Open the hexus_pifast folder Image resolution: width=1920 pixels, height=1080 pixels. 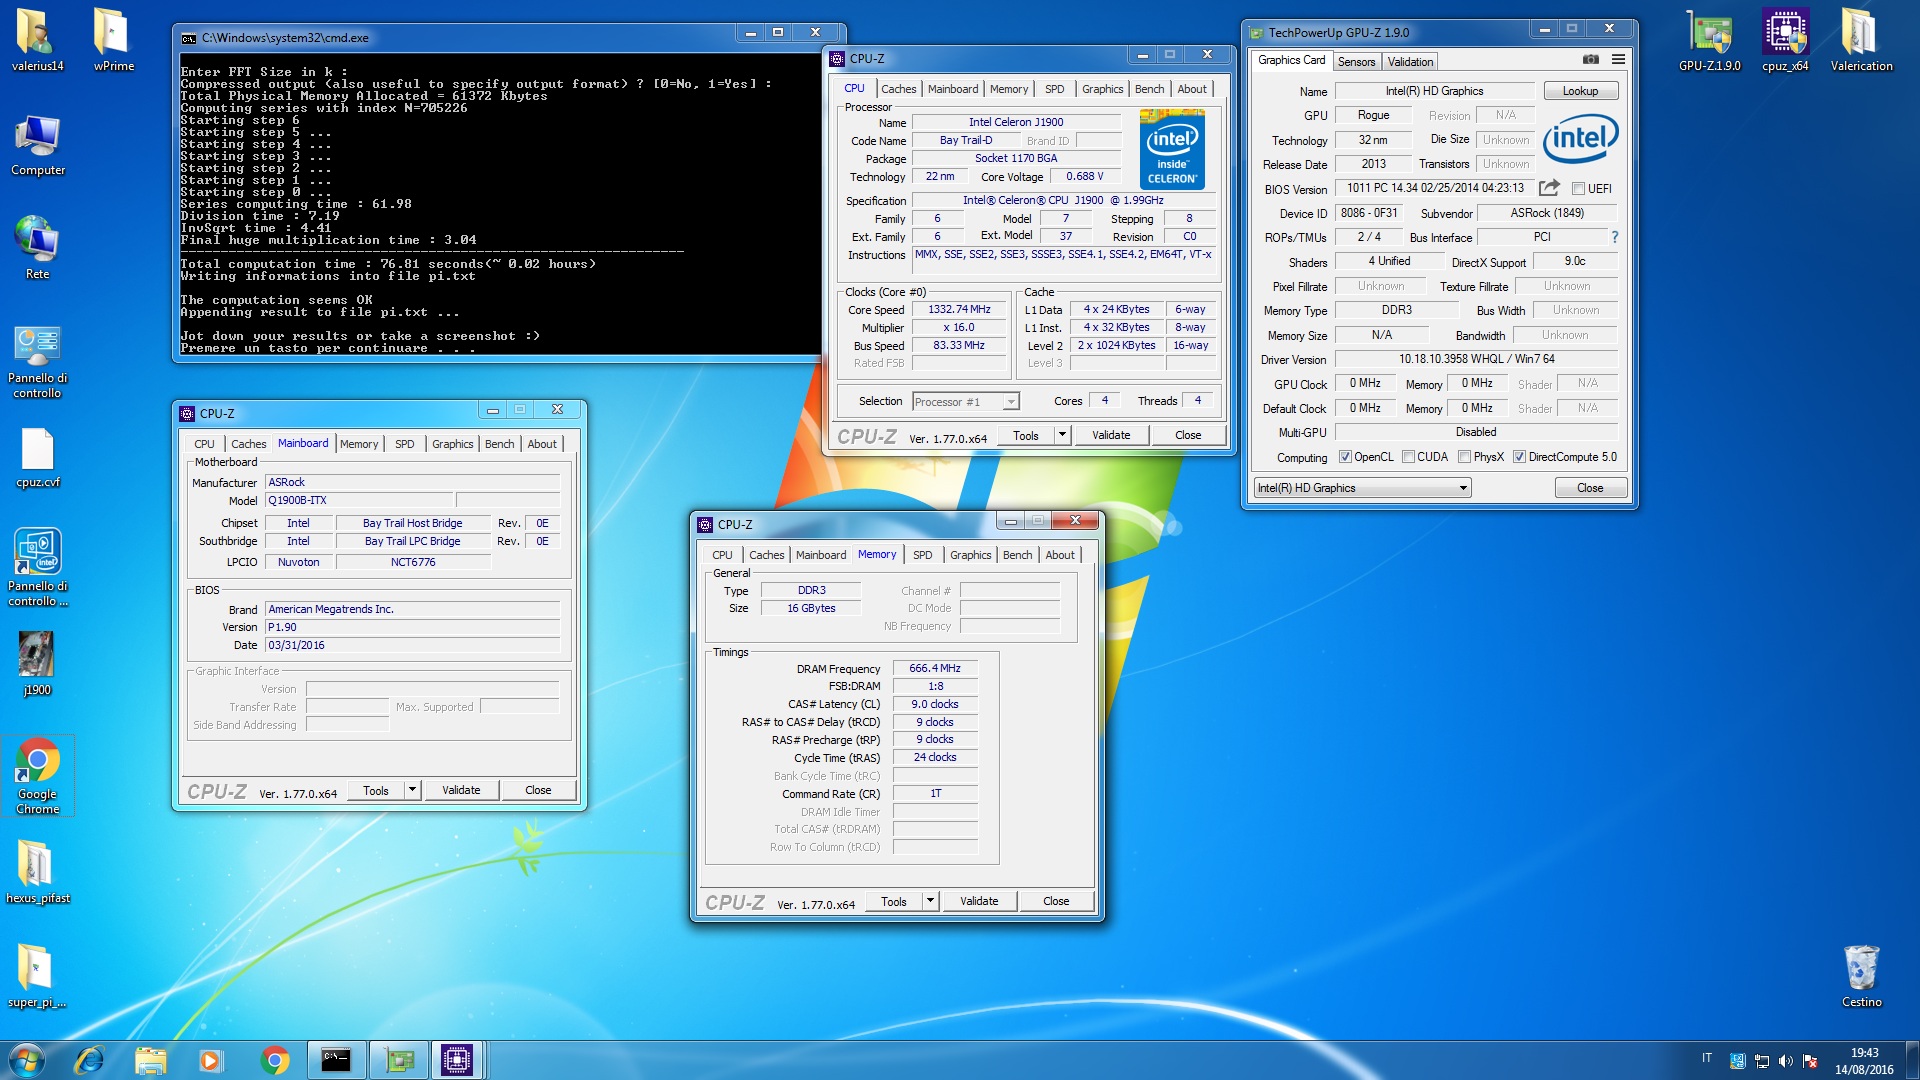[37, 872]
